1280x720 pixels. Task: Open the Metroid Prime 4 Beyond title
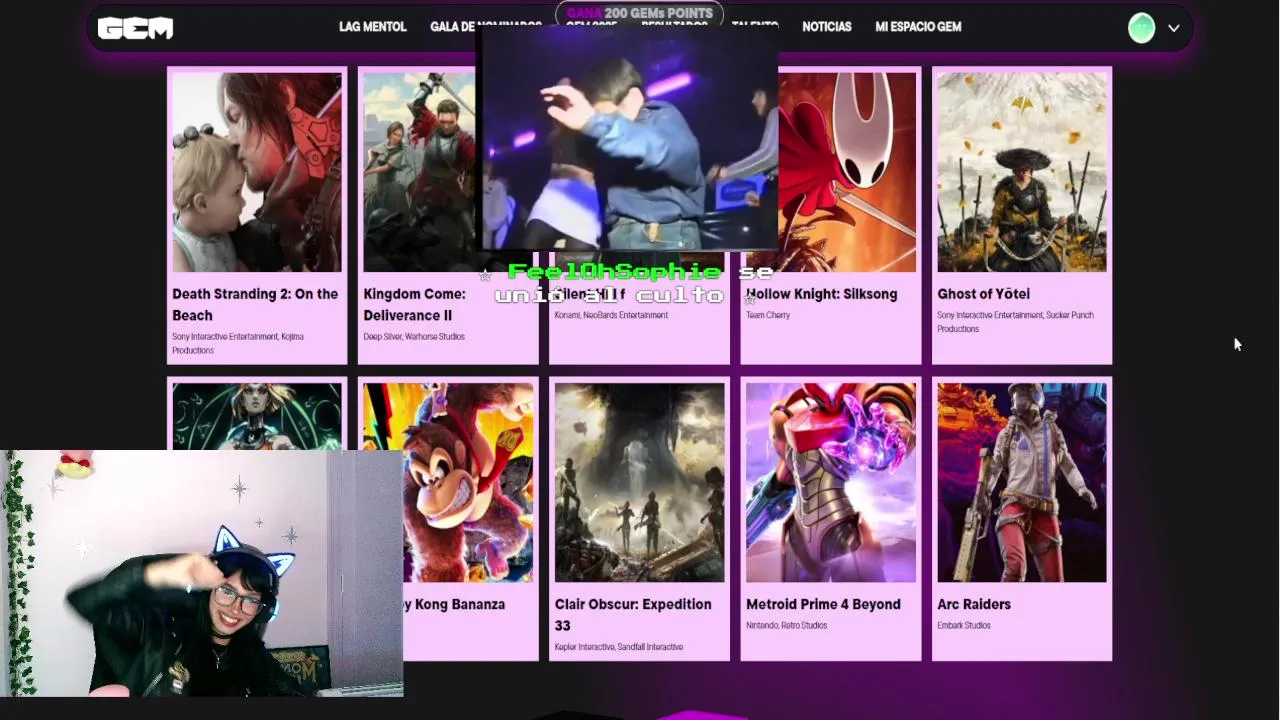pyautogui.click(x=823, y=604)
